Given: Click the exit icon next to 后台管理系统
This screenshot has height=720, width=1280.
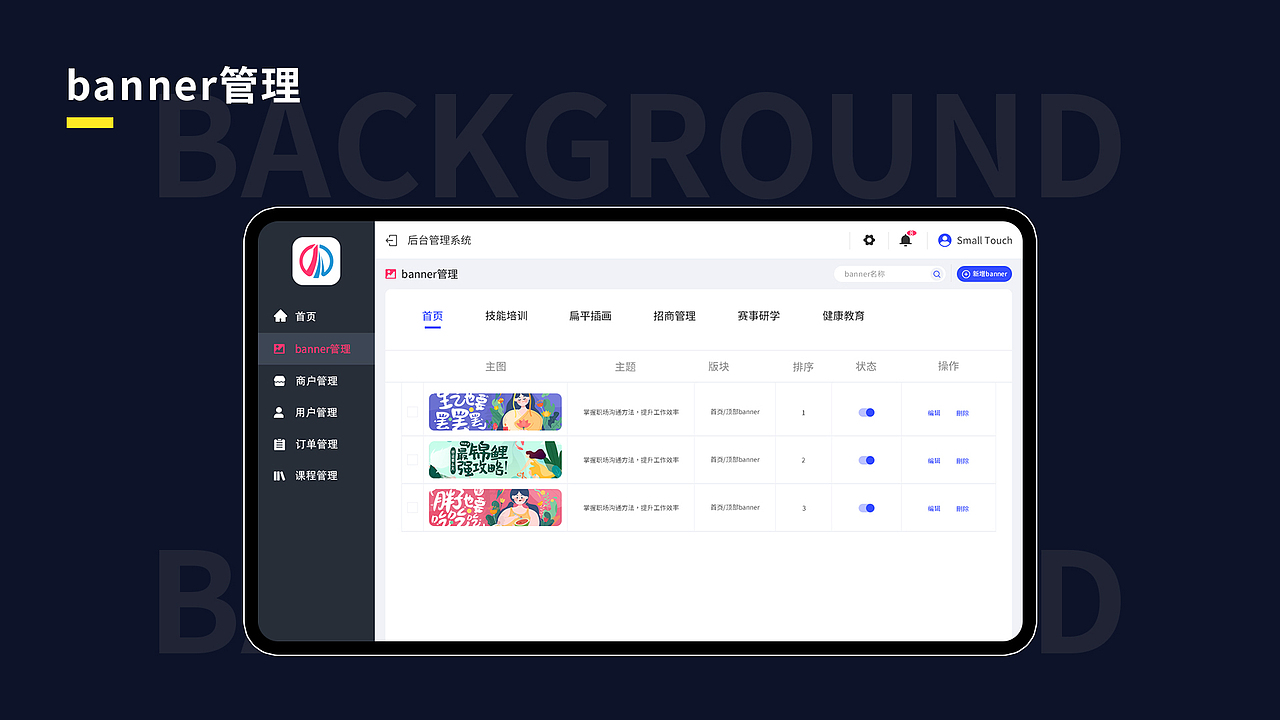Looking at the screenshot, I should click(x=392, y=241).
